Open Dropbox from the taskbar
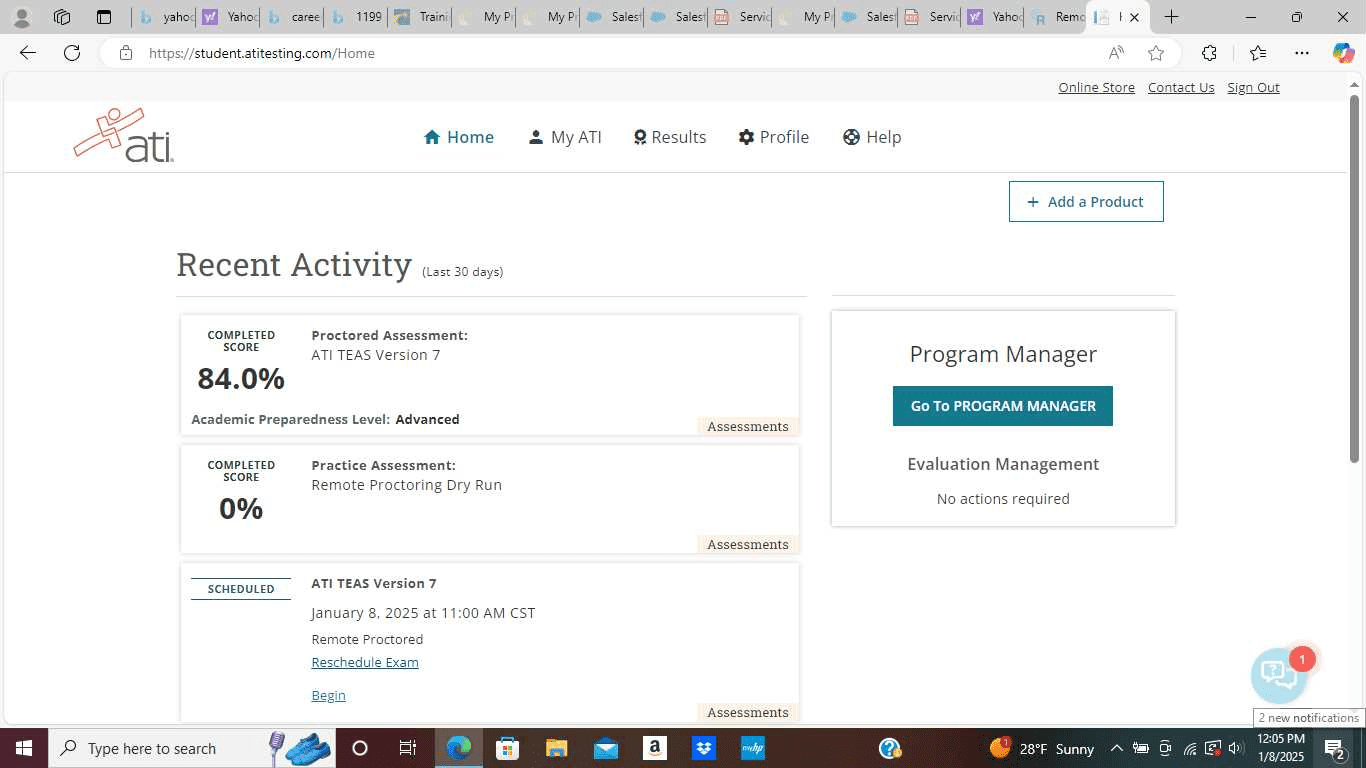Image resolution: width=1366 pixels, height=768 pixels. coord(704,748)
